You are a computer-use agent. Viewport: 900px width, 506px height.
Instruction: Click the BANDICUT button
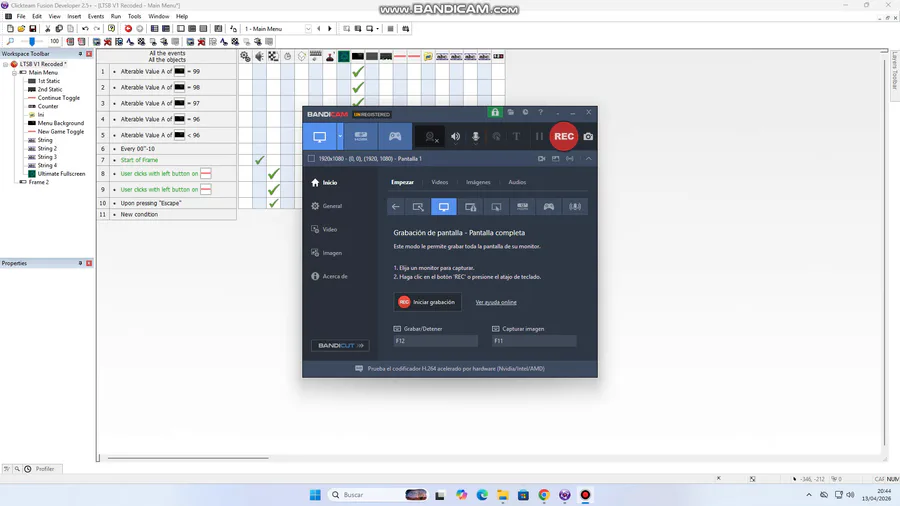pos(340,345)
